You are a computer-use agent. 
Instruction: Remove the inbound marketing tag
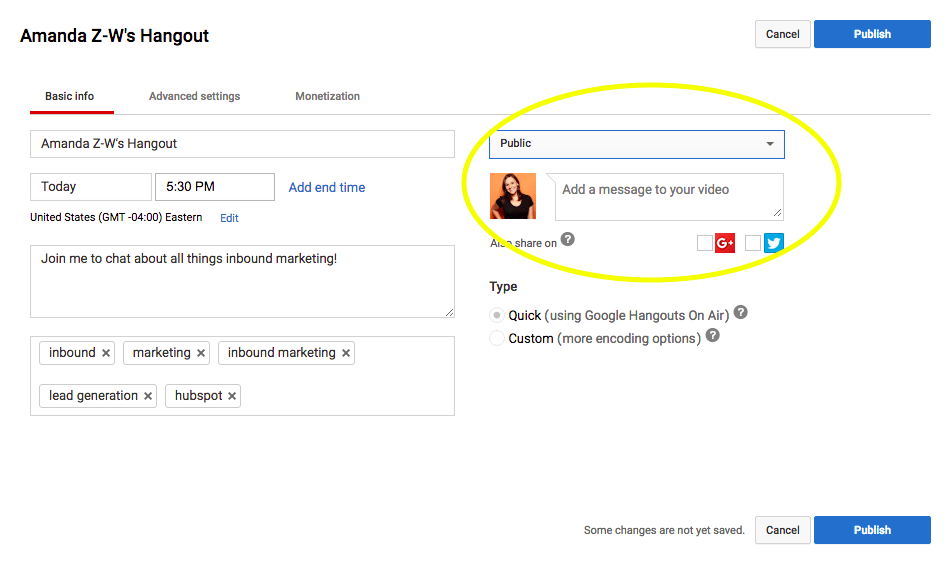click(346, 353)
